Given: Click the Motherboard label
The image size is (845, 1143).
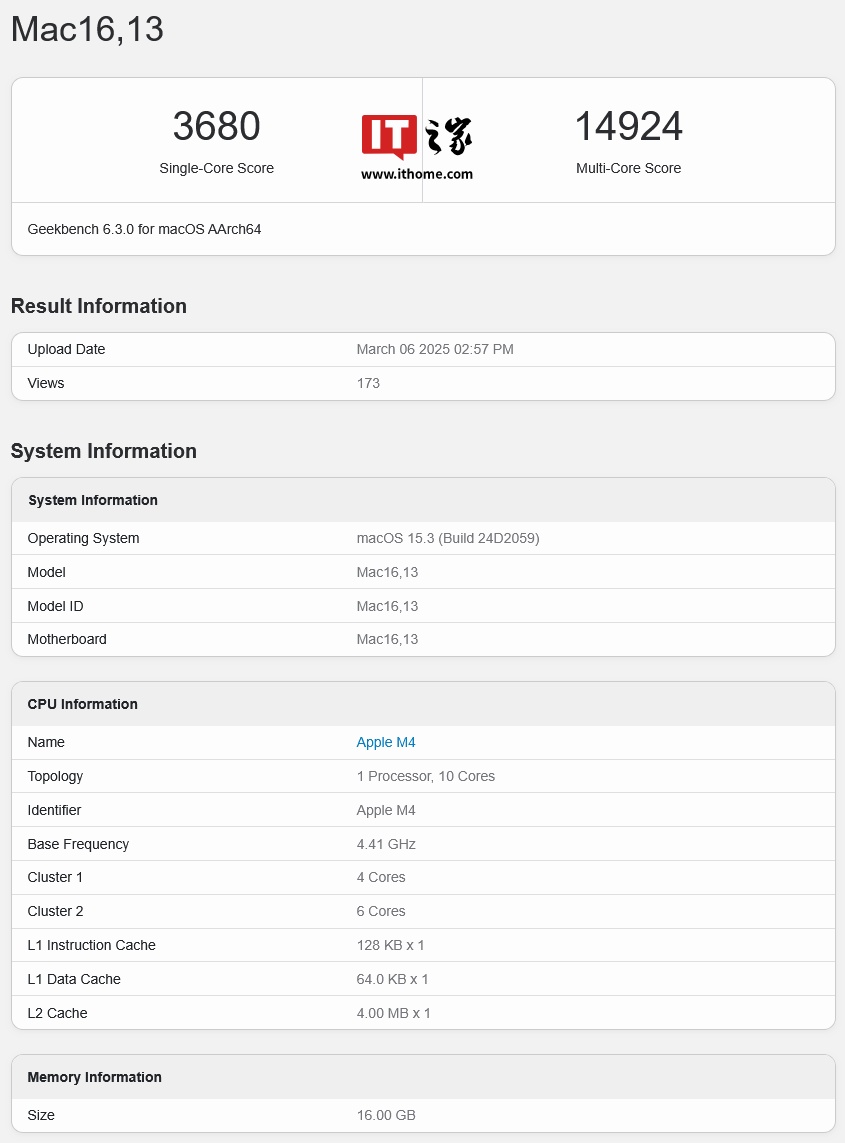Looking at the screenshot, I should point(67,639).
